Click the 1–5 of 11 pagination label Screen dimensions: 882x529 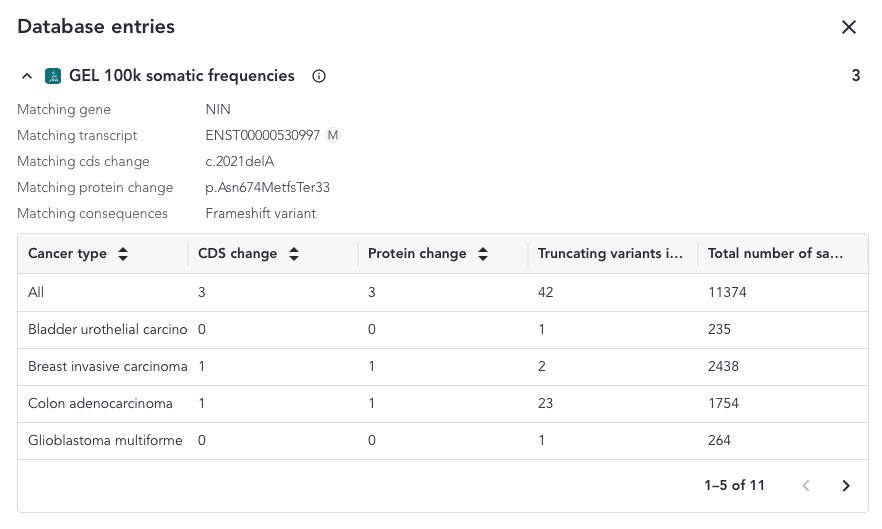click(x=734, y=486)
